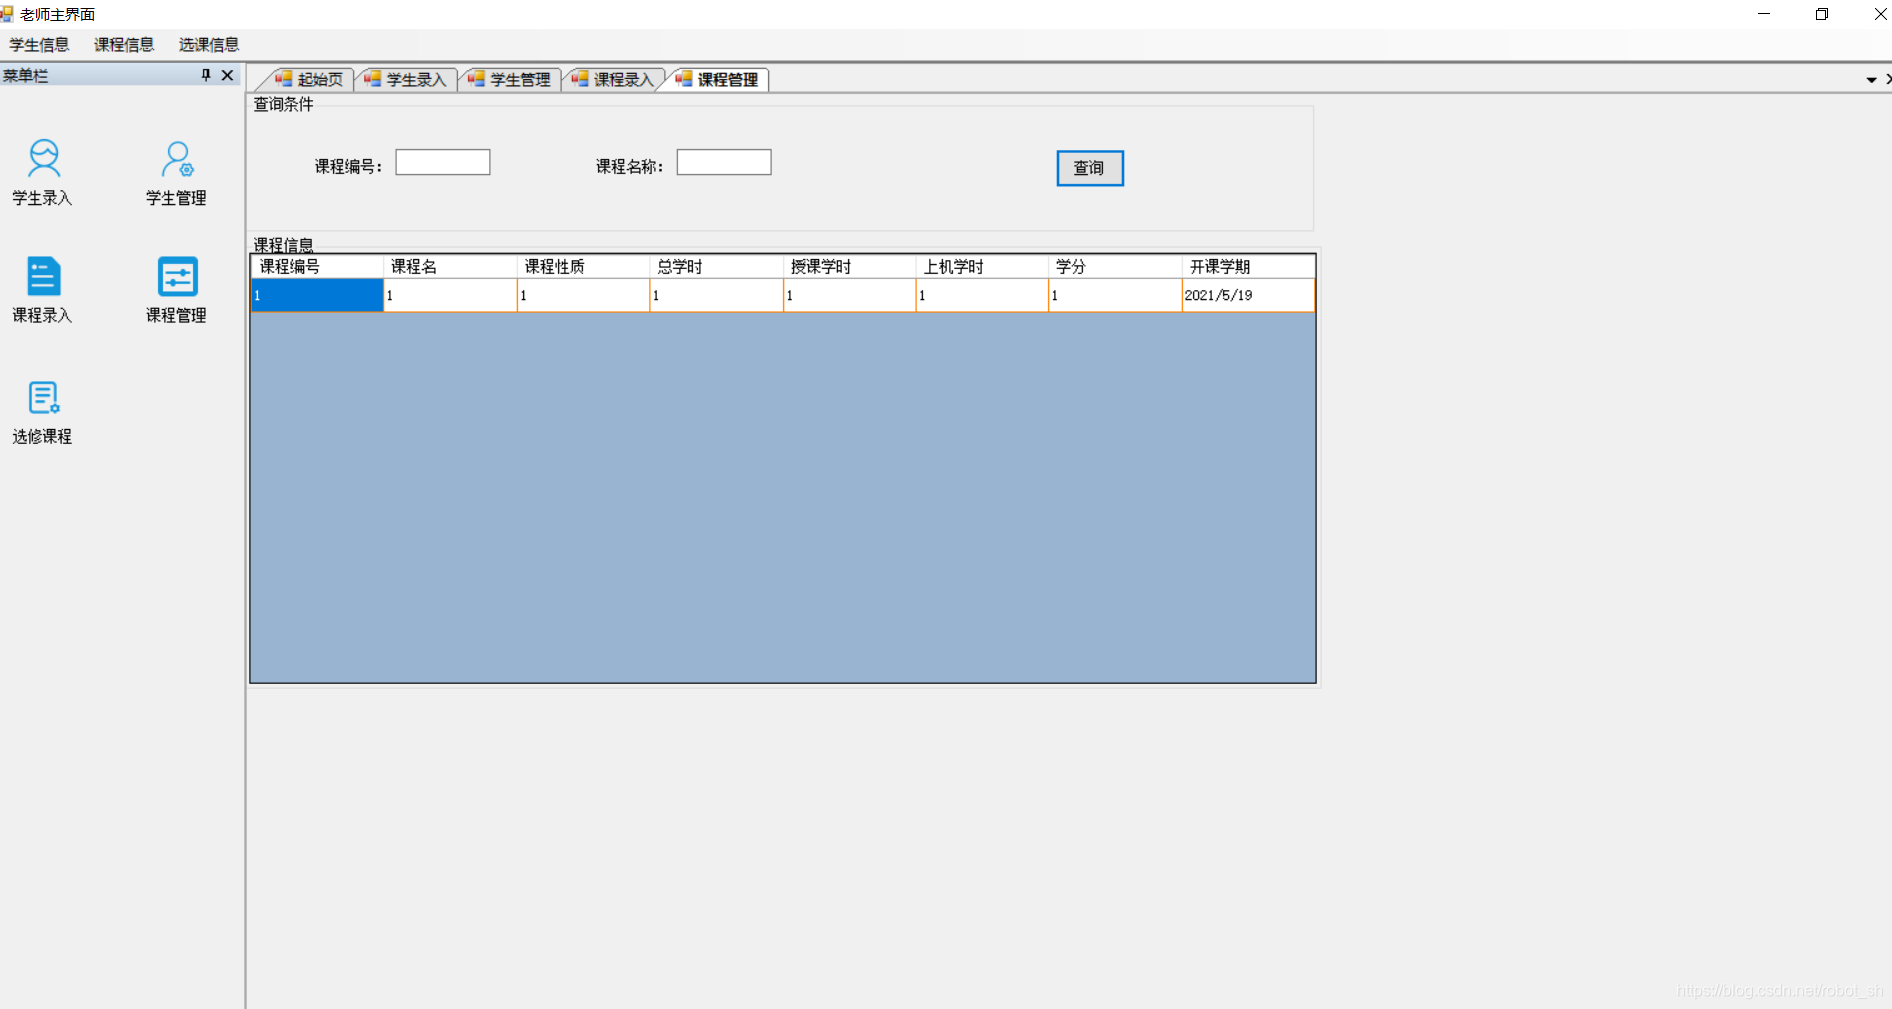Sort by 开课学期 column header
The width and height of the screenshot is (1892, 1009).
[1248, 266]
